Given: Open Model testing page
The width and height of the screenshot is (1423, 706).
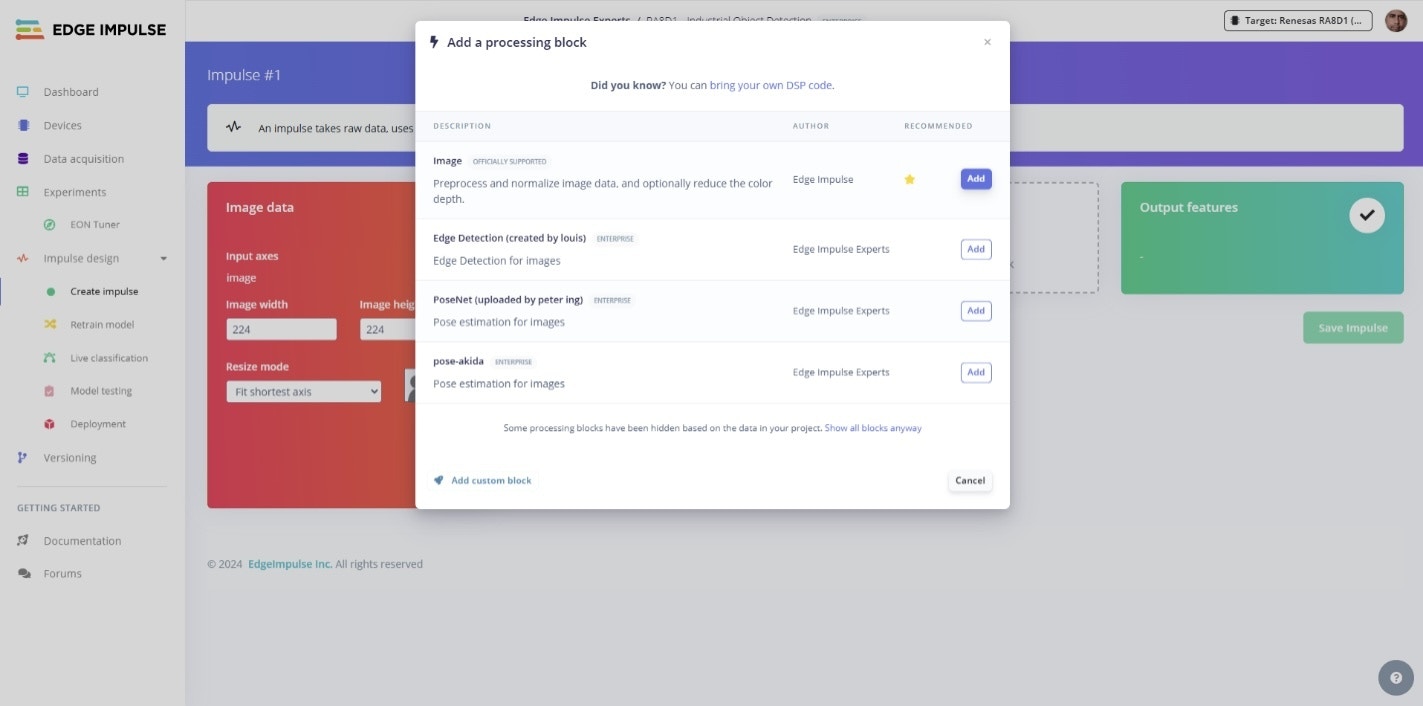Looking at the screenshot, I should point(101,391).
